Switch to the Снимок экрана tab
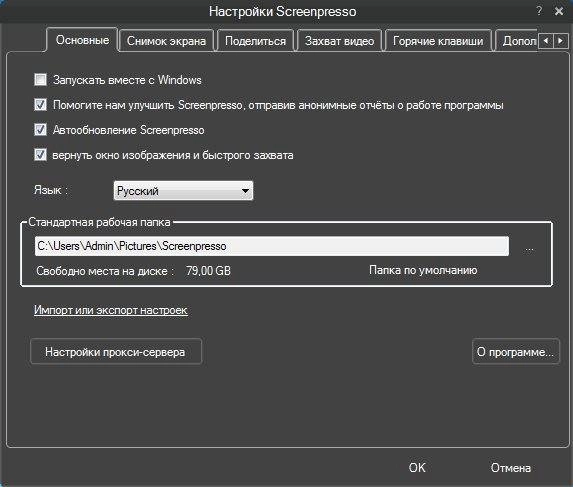 (x=166, y=41)
